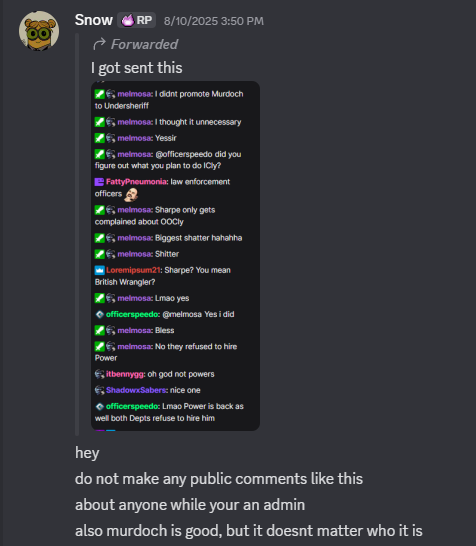The height and width of the screenshot is (546, 476).
Task: Click the 'also murdoch is good' message line
Action: 249,531
